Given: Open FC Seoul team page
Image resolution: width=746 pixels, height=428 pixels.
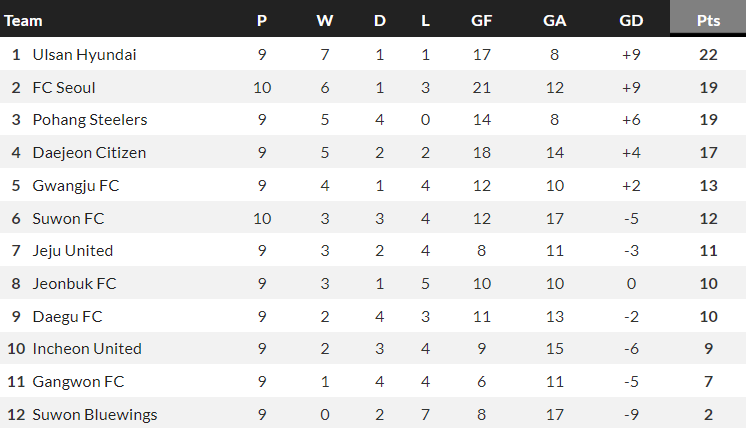Looking at the screenshot, I should click(64, 87).
